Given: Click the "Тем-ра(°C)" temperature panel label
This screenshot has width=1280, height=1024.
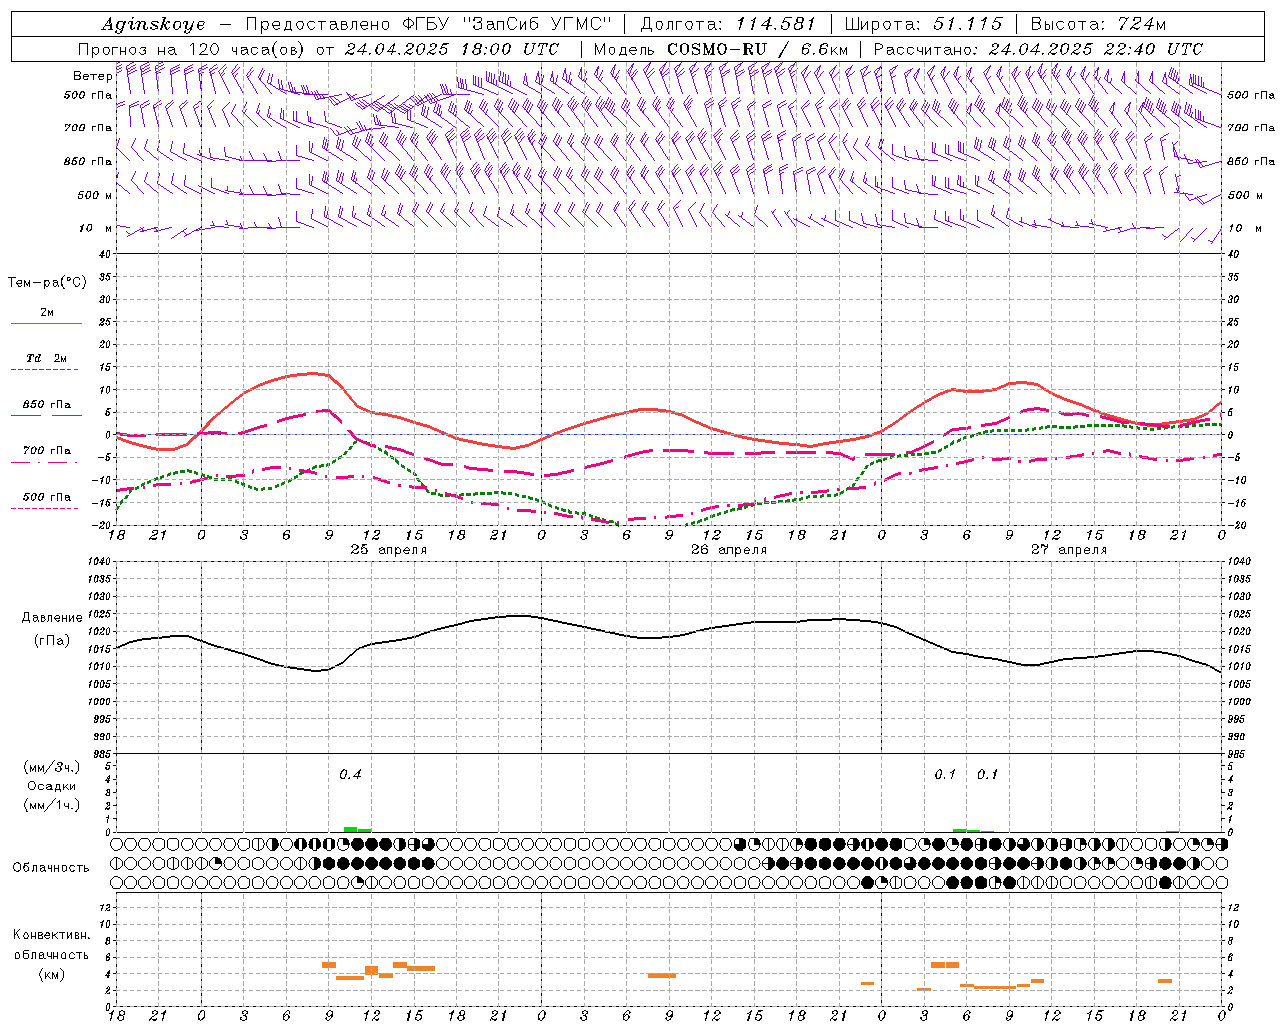Looking at the screenshot, I should [x=47, y=283].
